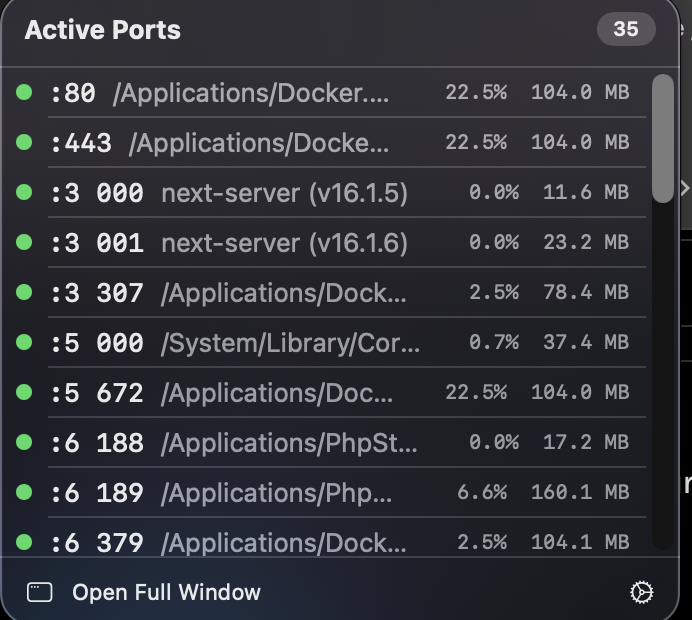Click the /System/Library/Cor... process name

point(290,343)
